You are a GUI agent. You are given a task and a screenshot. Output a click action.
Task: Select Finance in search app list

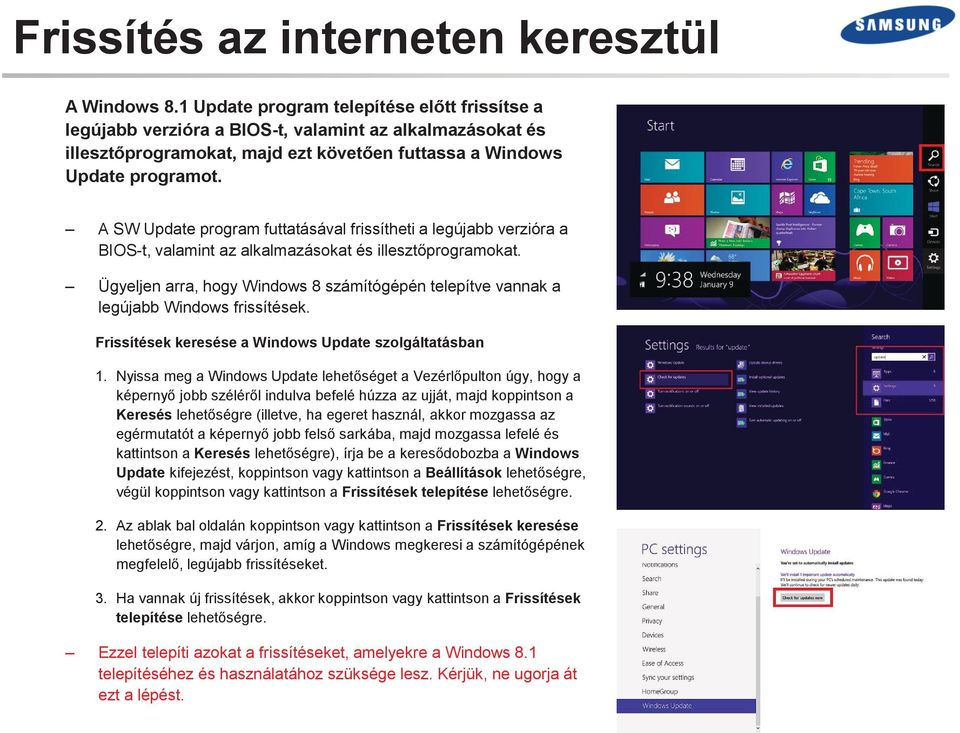(x=883, y=464)
